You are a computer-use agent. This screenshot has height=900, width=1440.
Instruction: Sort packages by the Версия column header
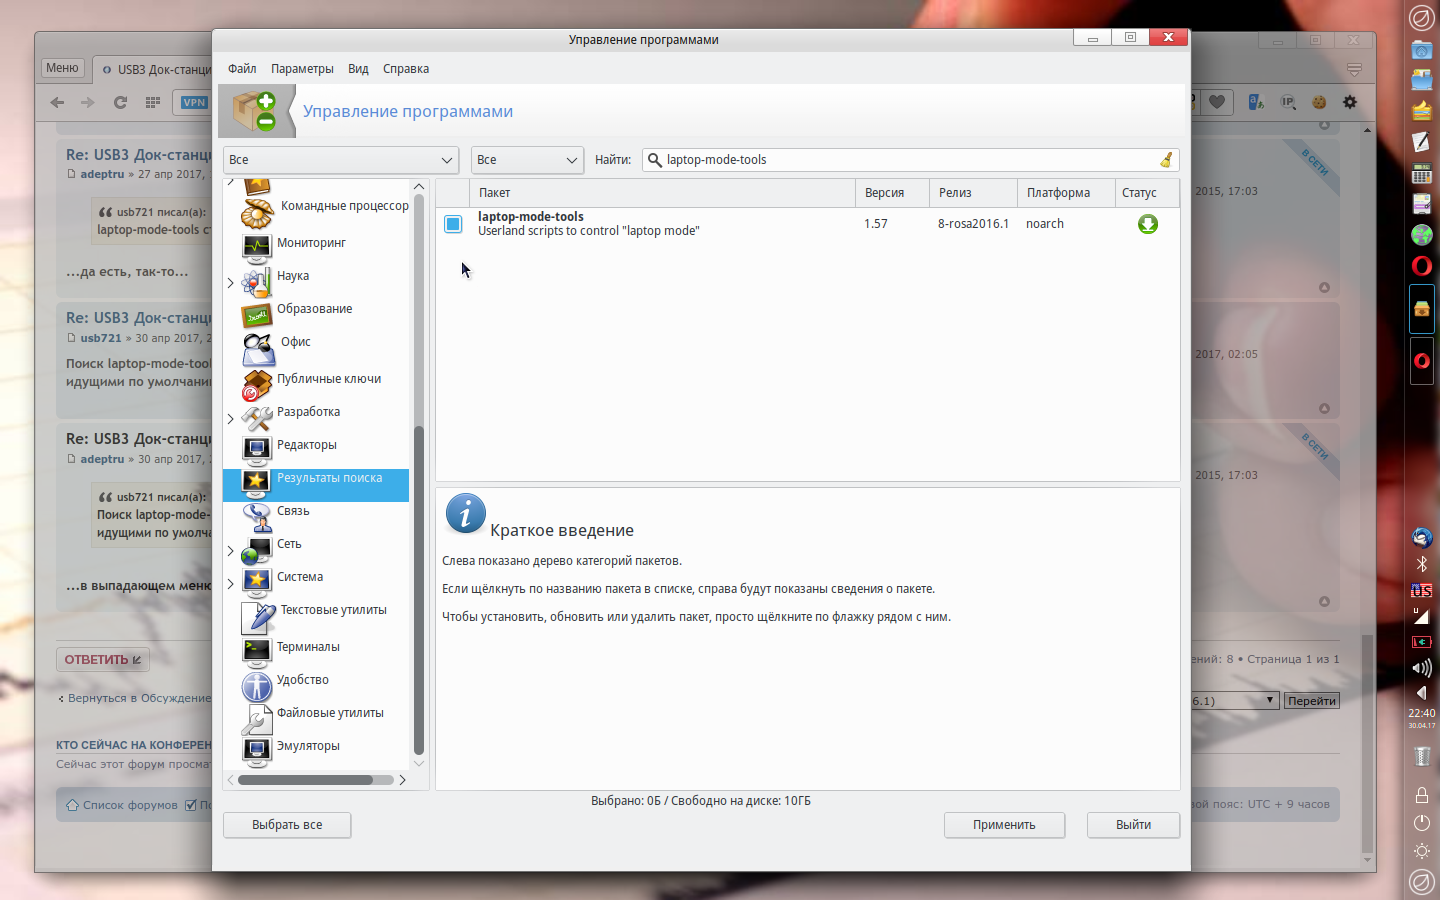click(892, 193)
